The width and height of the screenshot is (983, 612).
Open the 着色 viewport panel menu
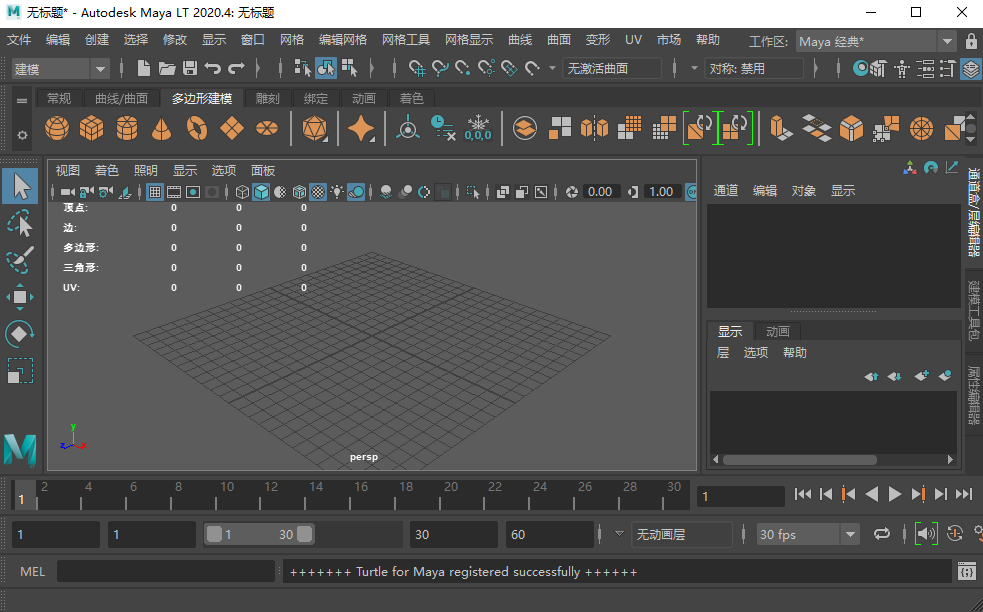(x=106, y=171)
